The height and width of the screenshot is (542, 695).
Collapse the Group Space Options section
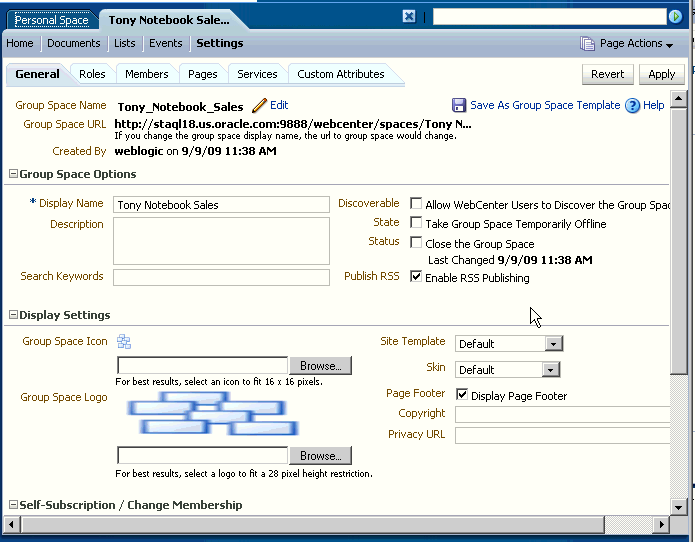coord(13,174)
